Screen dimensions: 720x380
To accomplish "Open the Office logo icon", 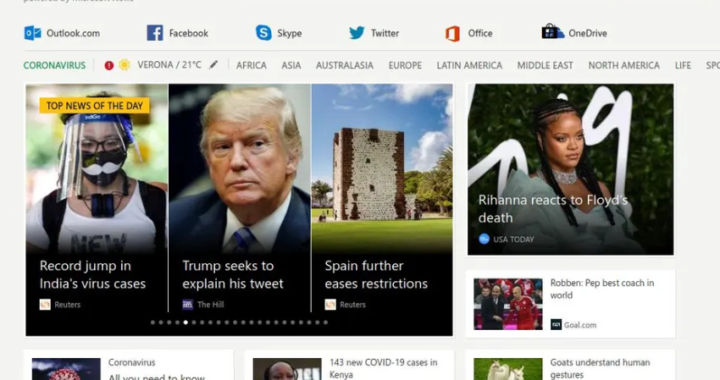I will pos(453,34).
